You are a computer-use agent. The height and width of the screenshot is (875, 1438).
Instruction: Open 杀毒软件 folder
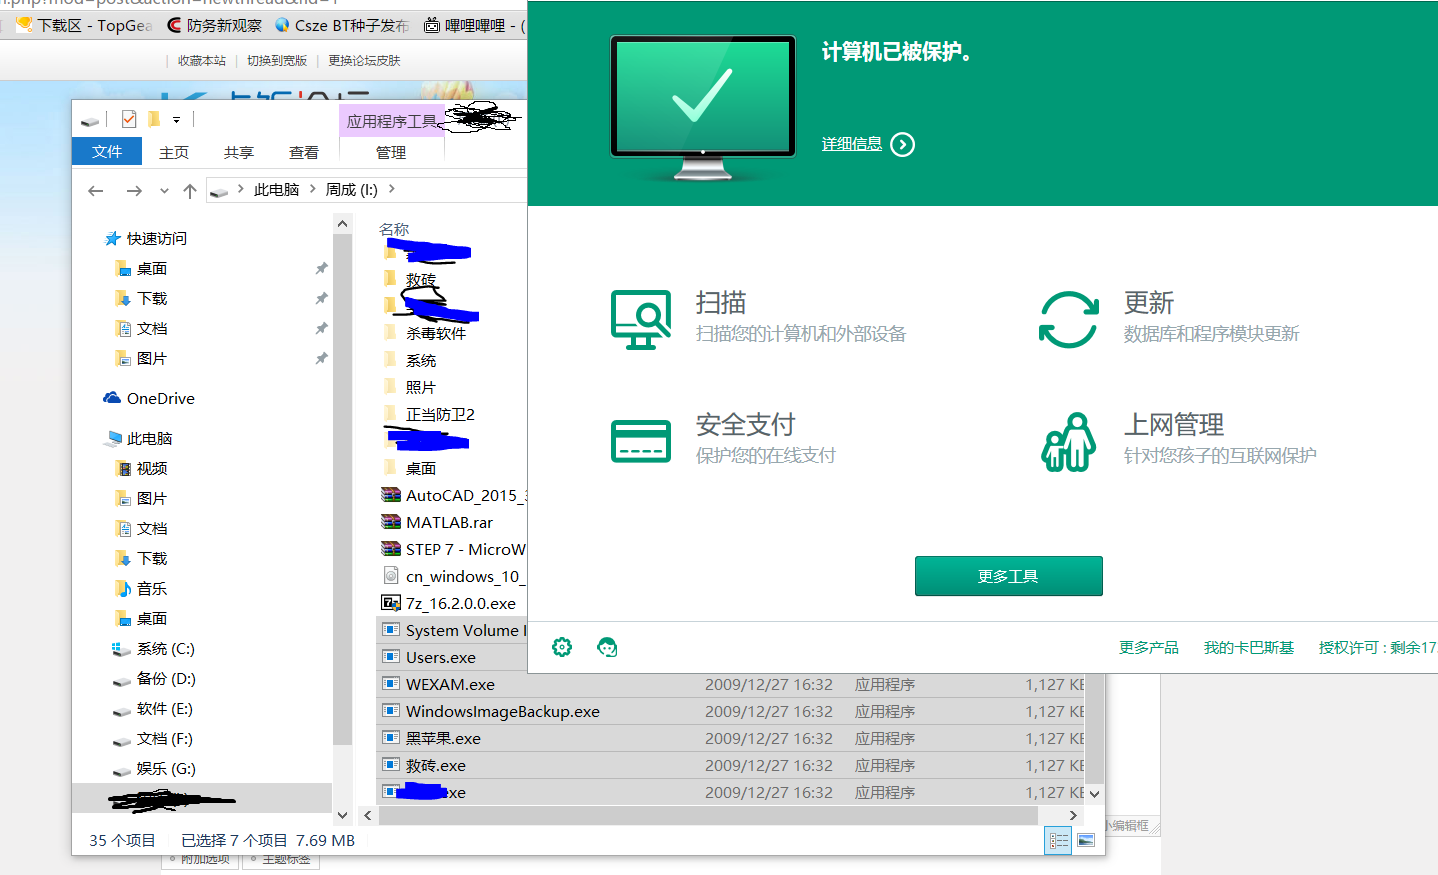tap(426, 333)
